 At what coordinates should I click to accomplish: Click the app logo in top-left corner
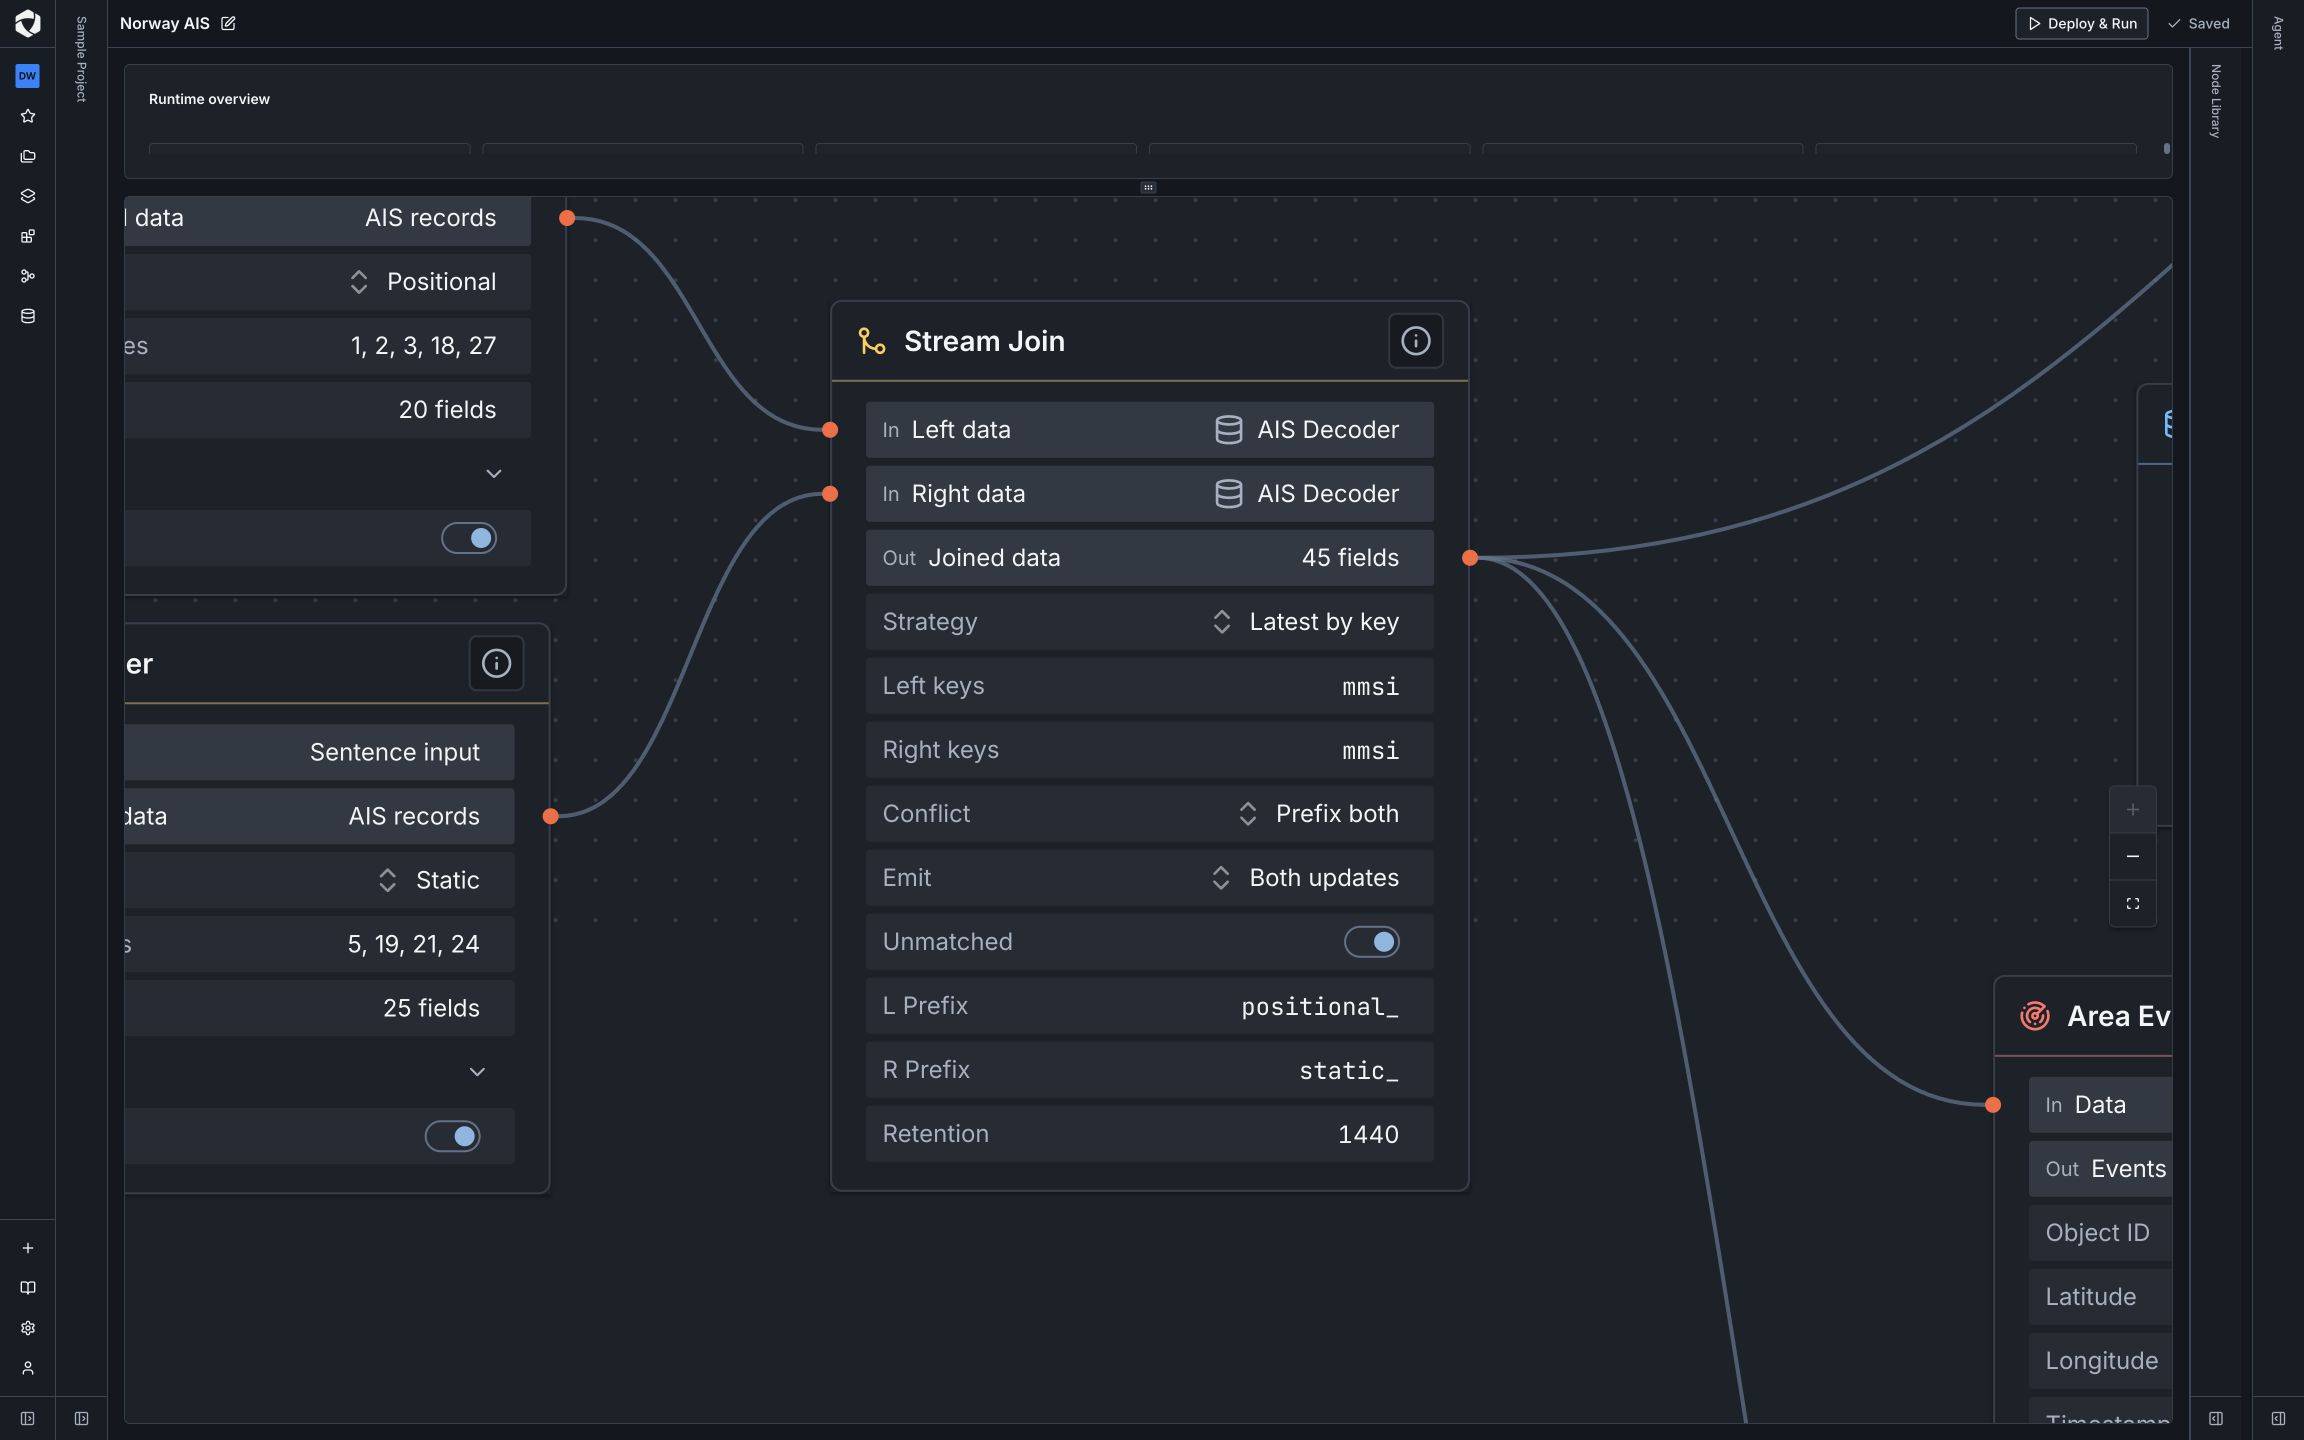pyautogui.click(x=28, y=23)
